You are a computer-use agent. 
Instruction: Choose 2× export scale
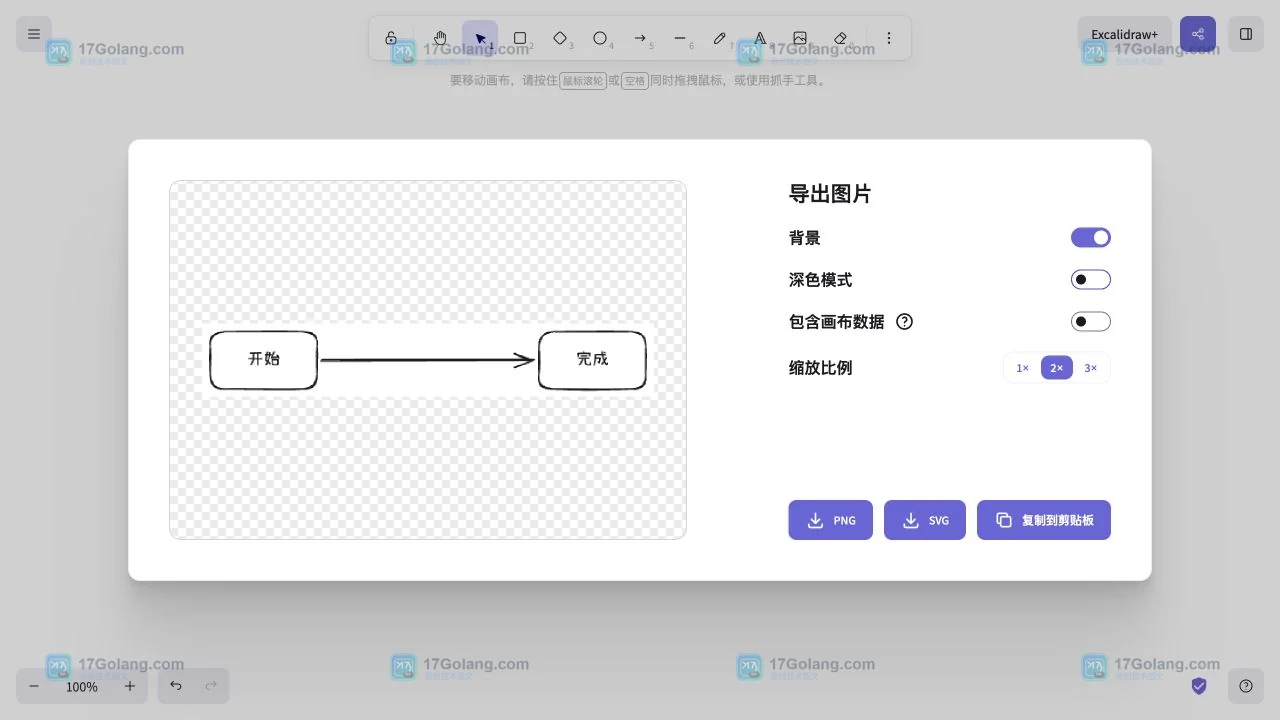pos(1057,368)
